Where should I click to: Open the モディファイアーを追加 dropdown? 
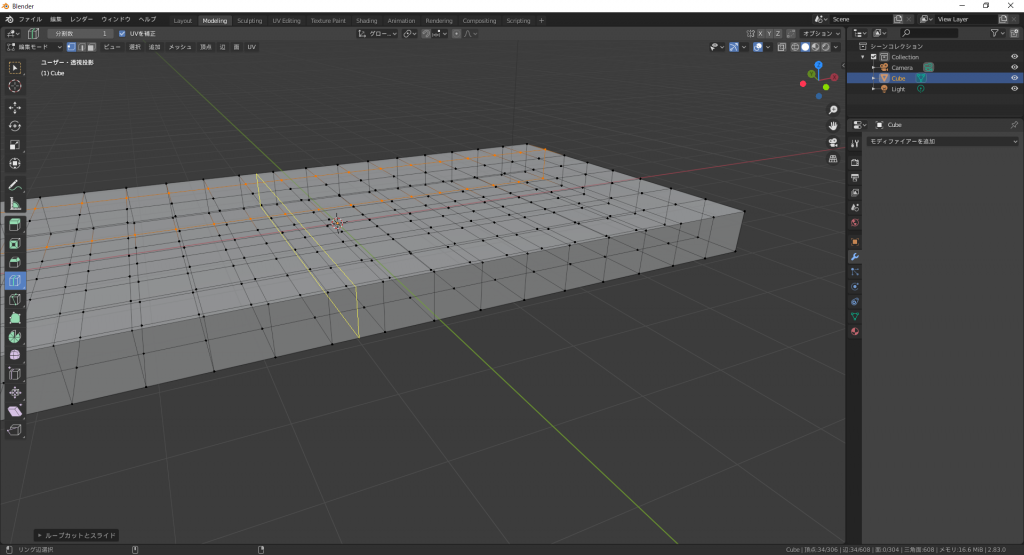(942, 141)
